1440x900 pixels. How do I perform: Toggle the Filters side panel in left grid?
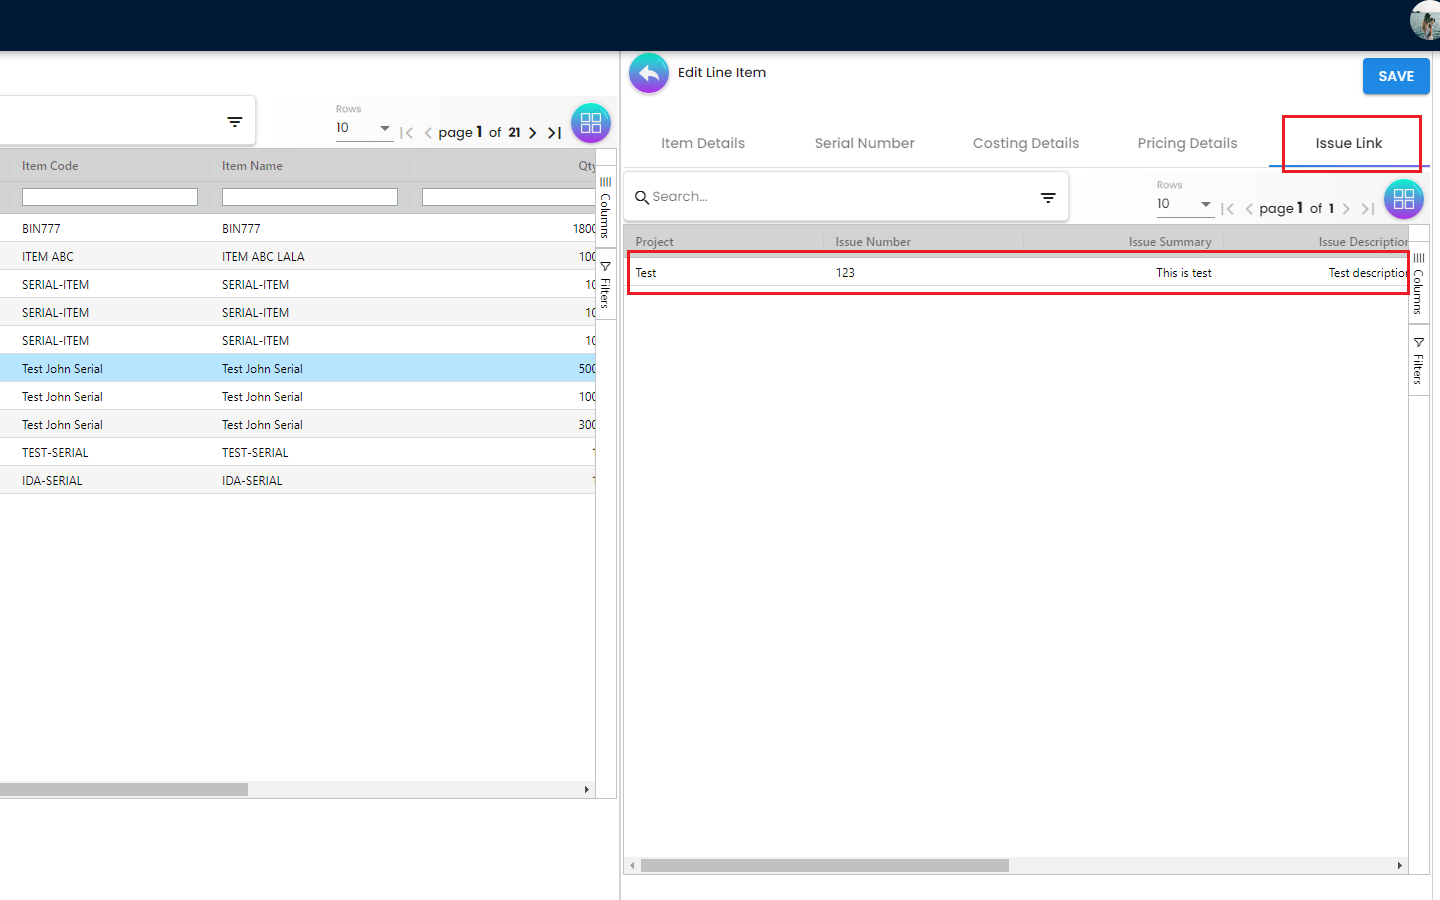click(x=605, y=285)
